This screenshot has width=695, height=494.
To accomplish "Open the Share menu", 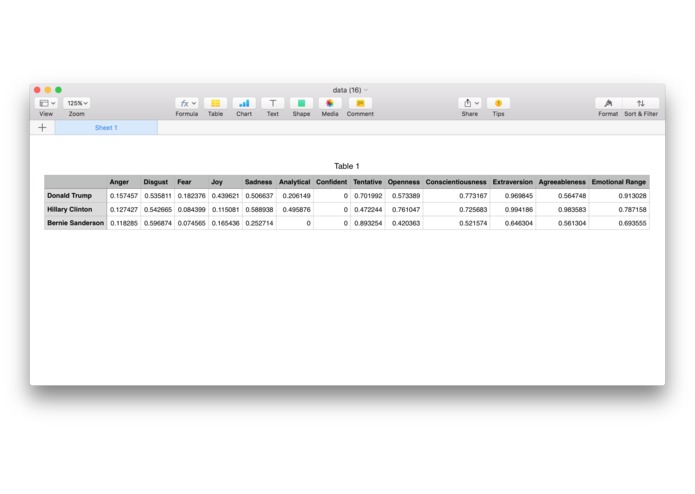I will click(x=470, y=103).
